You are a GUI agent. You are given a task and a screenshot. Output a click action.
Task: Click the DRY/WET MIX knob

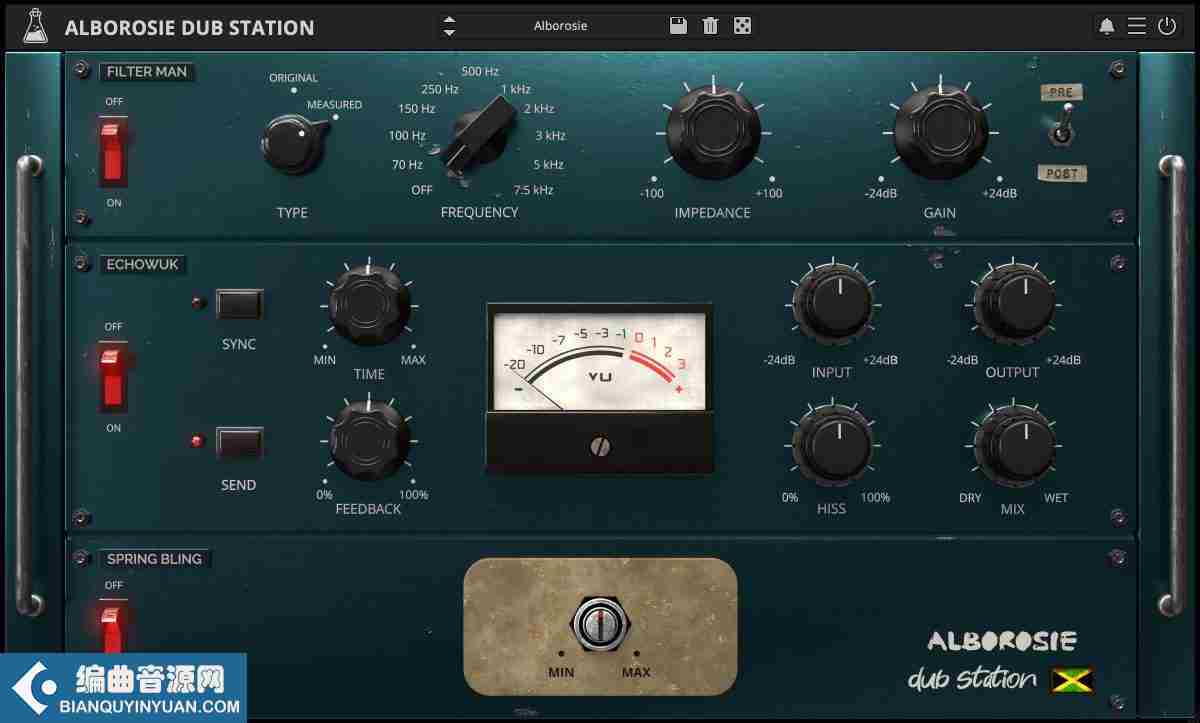(x=1013, y=445)
